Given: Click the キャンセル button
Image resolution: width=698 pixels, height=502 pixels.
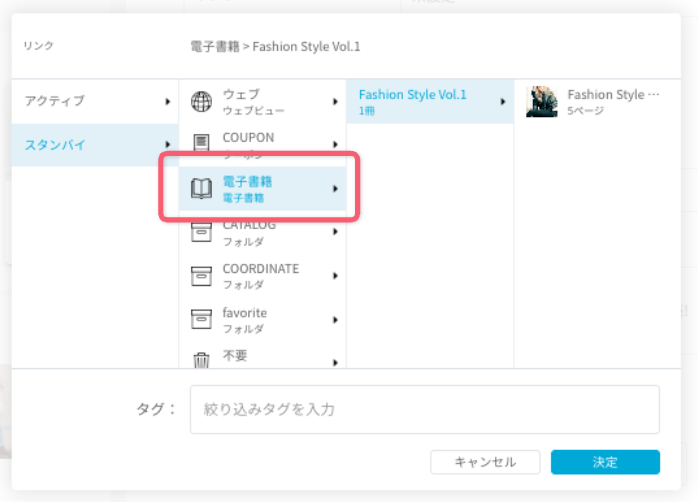Looking at the screenshot, I should click(x=485, y=462).
